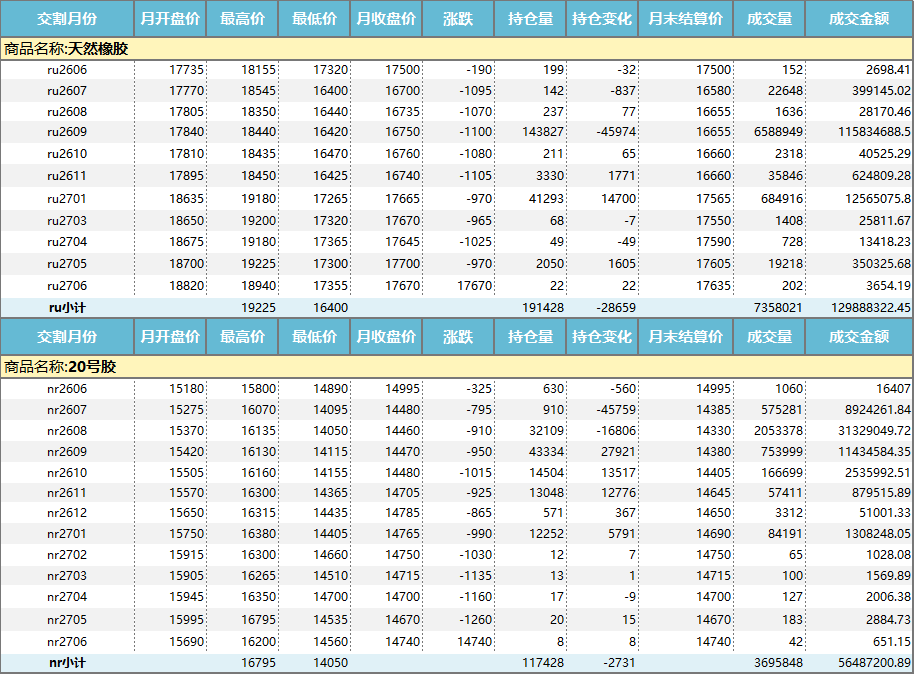This screenshot has height=675, width=915.
Task: Click the ru2607 contract row label
Action: coord(67,91)
